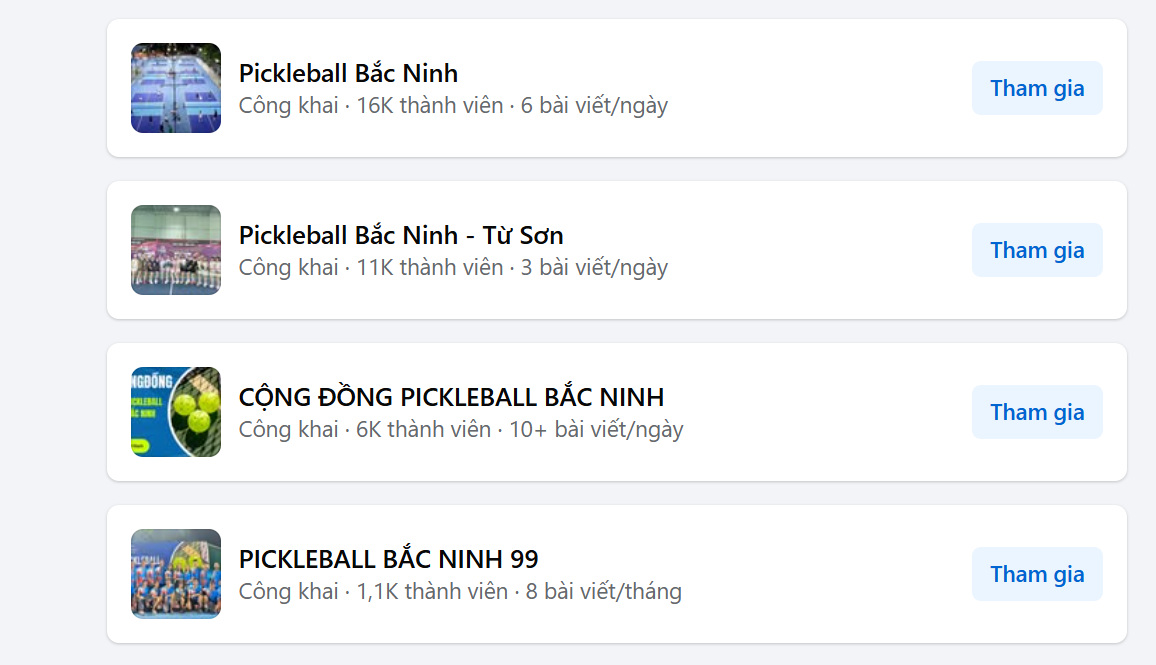Viewport: 1156px width, 665px height.
Task: Select the "3 bài viết/ngày" post frequency text
Action: click(x=594, y=267)
